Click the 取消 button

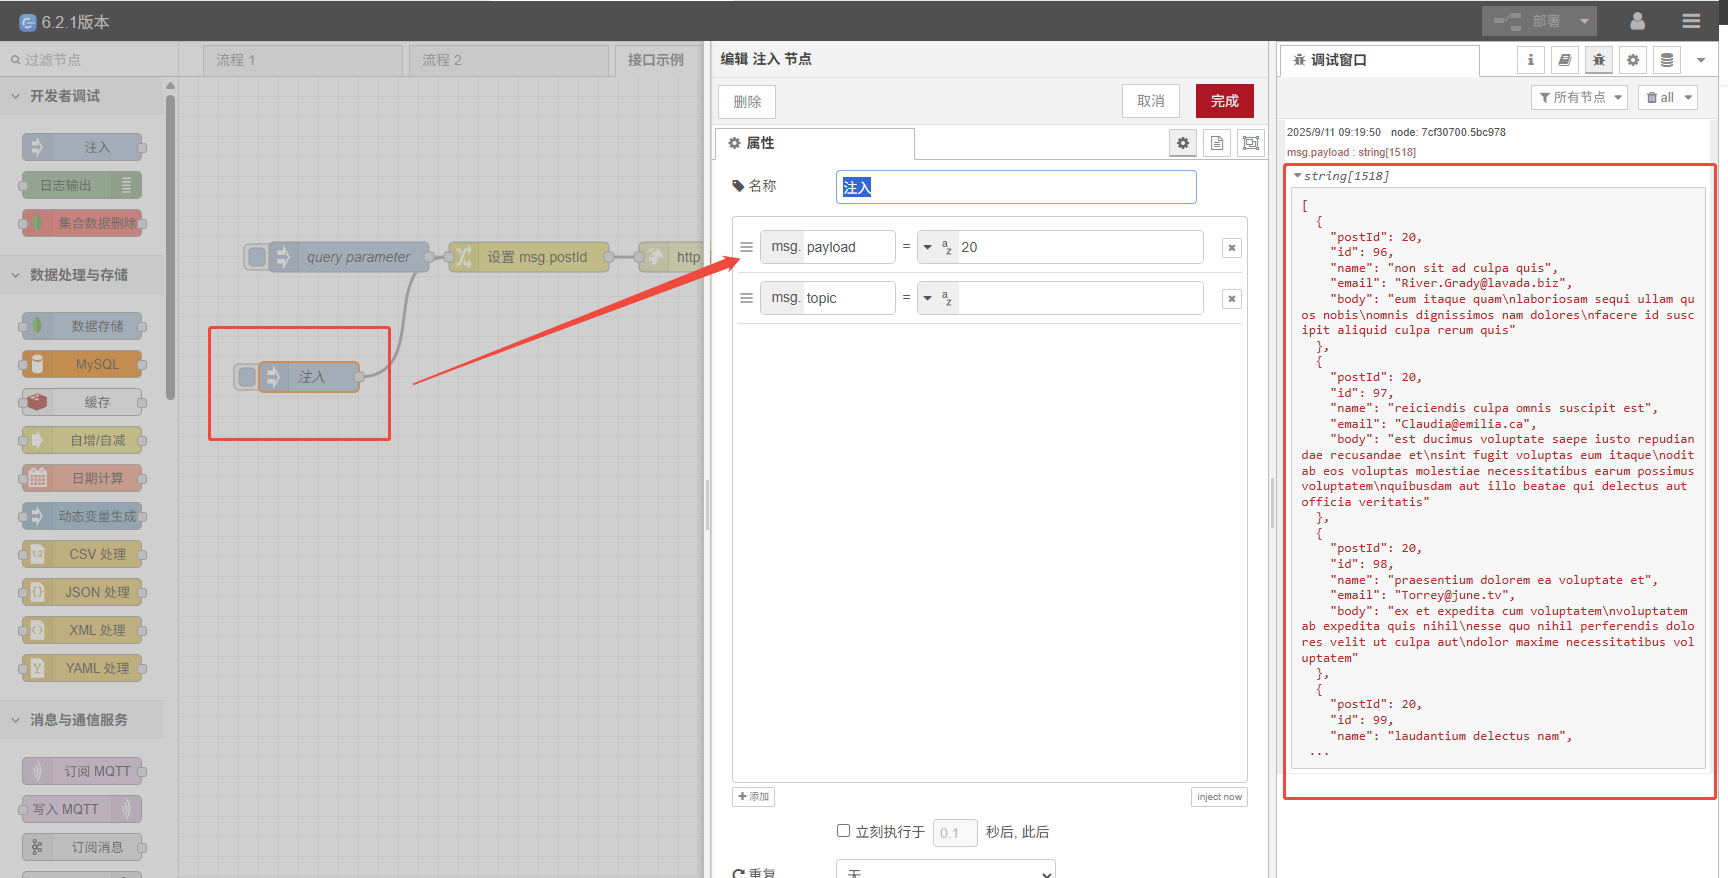pos(1151,101)
